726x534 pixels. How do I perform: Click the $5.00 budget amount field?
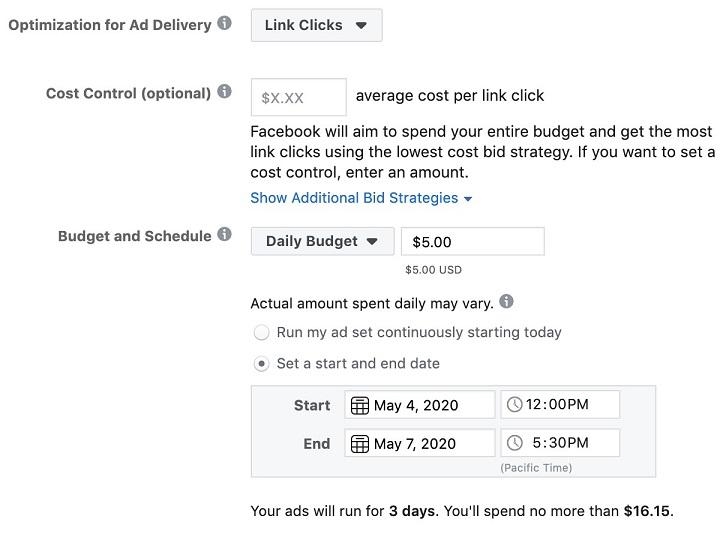pyautogui.click(x=472, y=241)
